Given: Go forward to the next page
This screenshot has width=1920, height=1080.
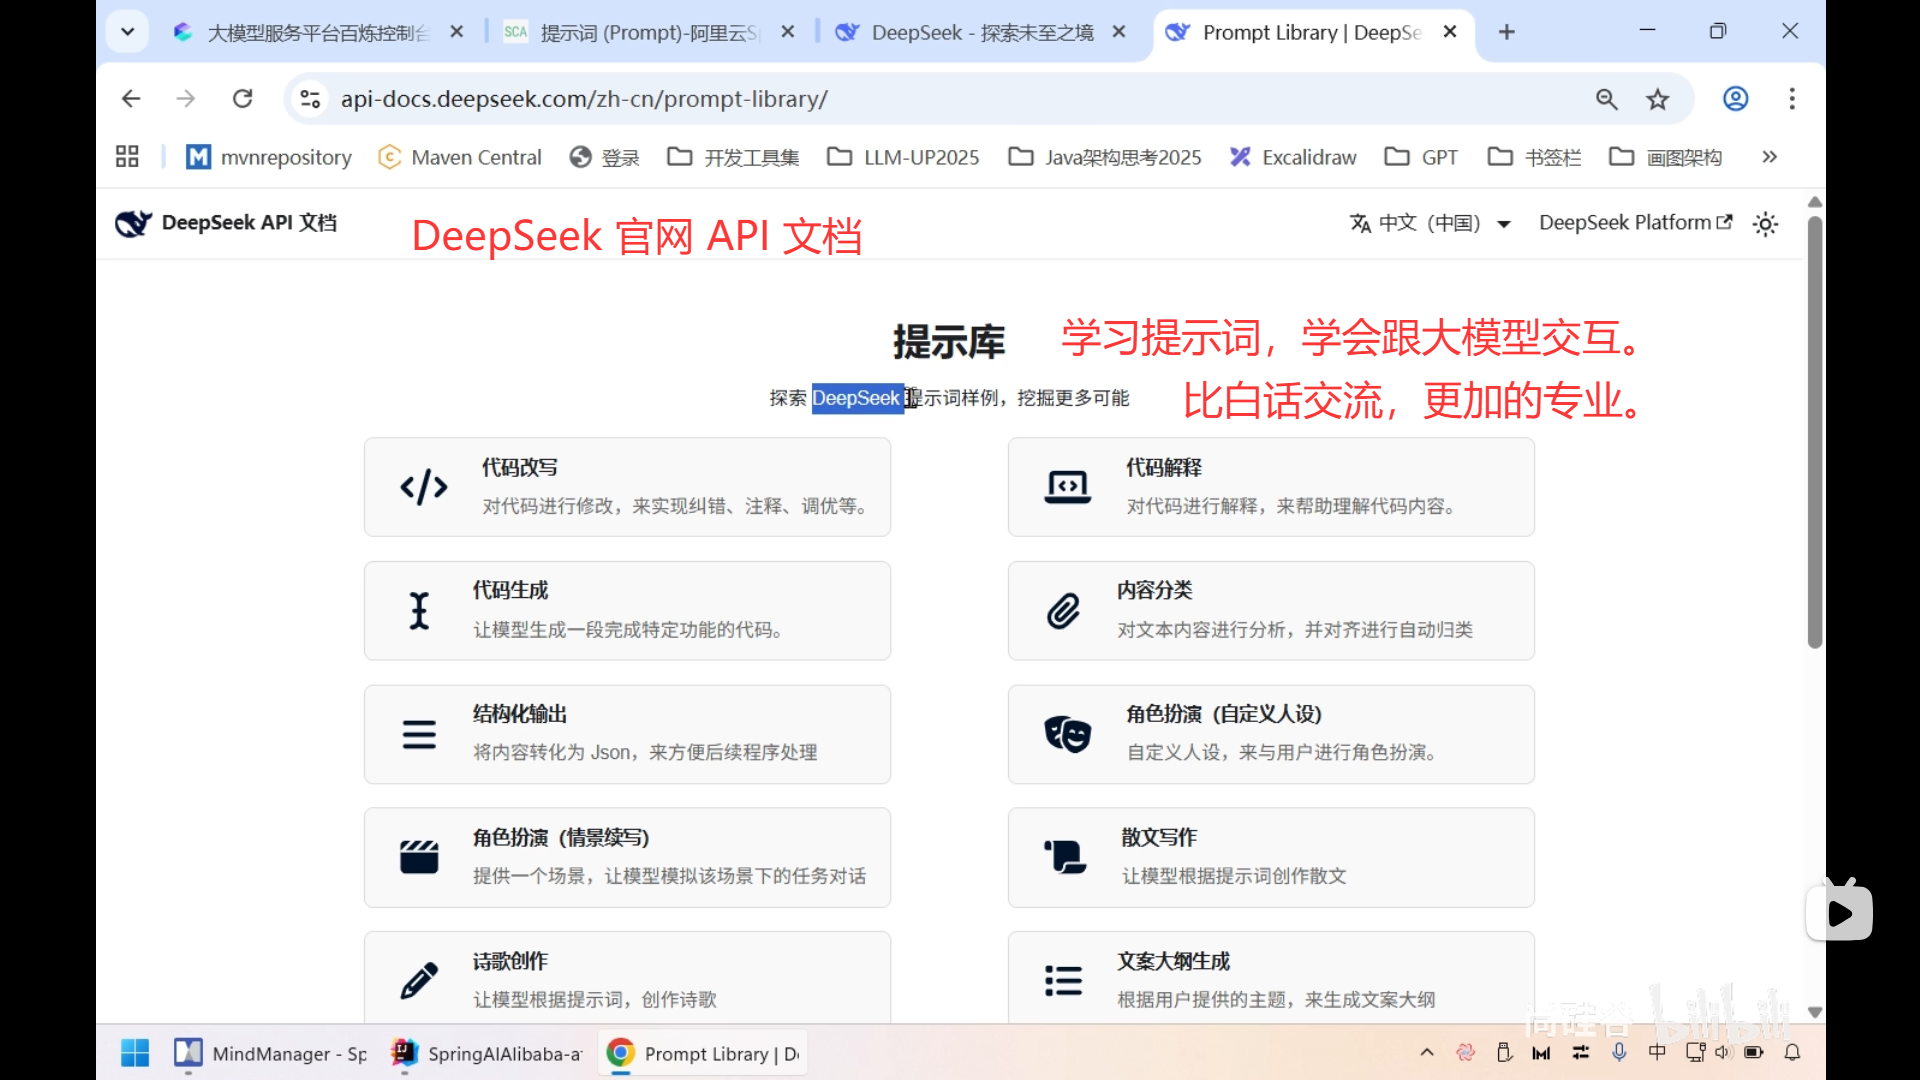Looking at the screenshot, I should coord(186,99).
